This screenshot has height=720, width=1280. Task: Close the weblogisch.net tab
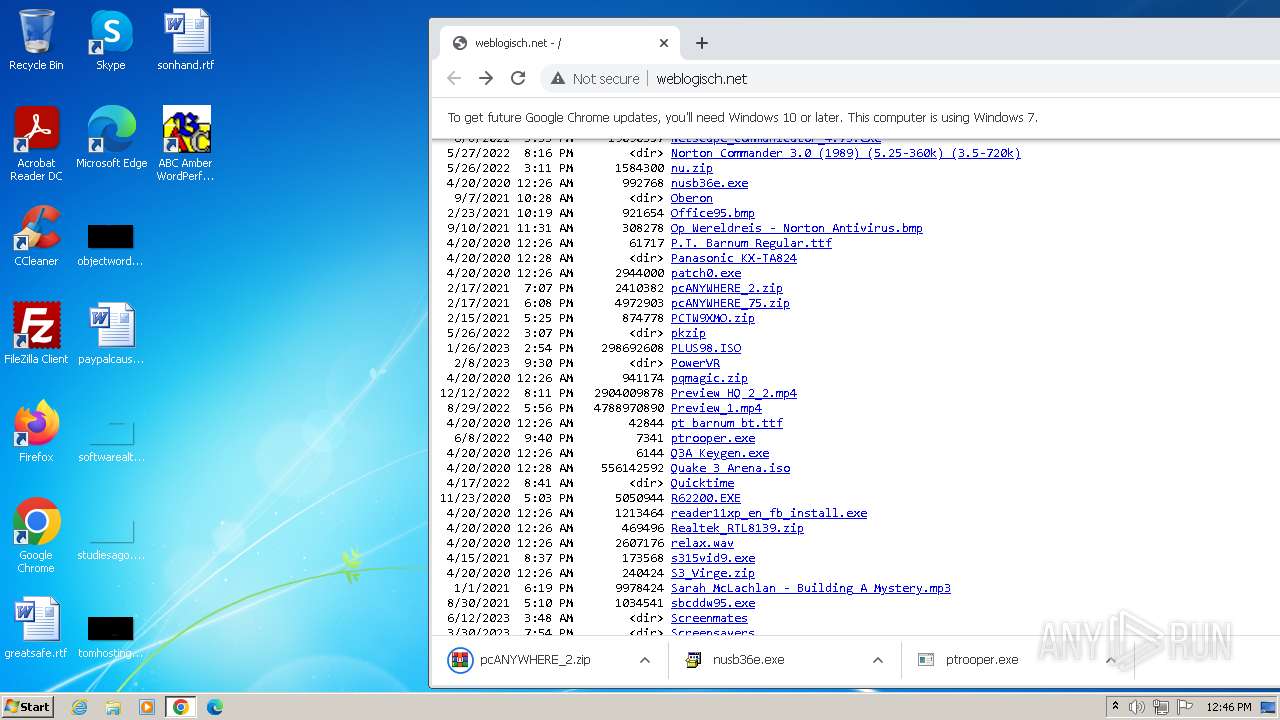pos(664,43)
